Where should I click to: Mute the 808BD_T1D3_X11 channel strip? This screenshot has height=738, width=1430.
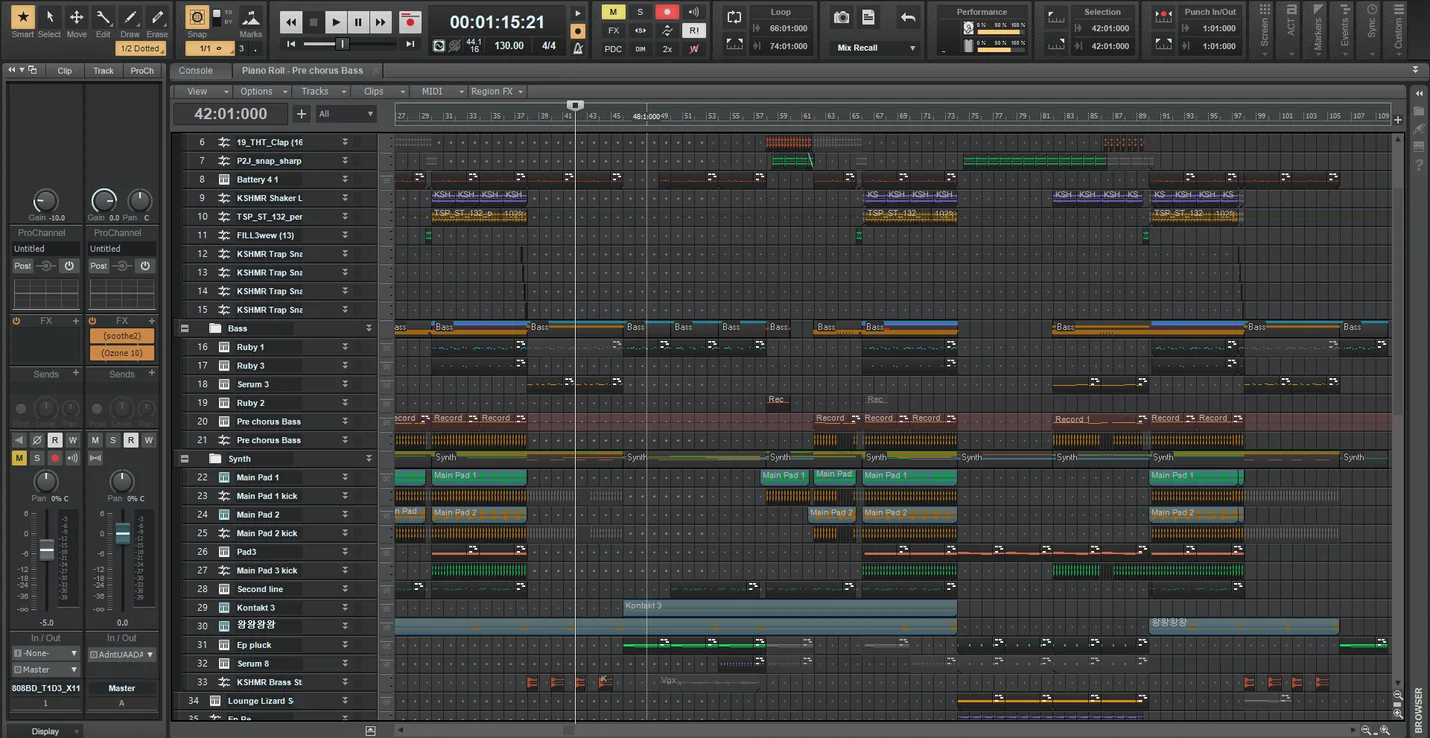19,458
